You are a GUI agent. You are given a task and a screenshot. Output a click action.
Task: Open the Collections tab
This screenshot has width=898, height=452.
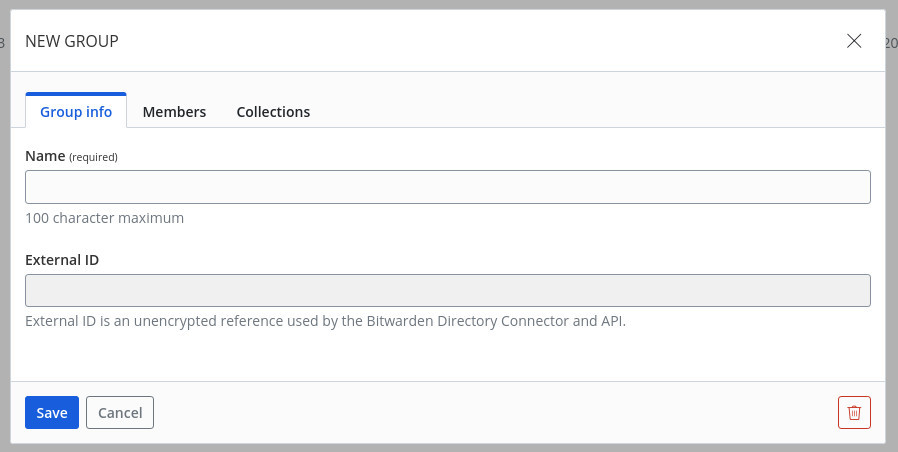click(273, 112)
